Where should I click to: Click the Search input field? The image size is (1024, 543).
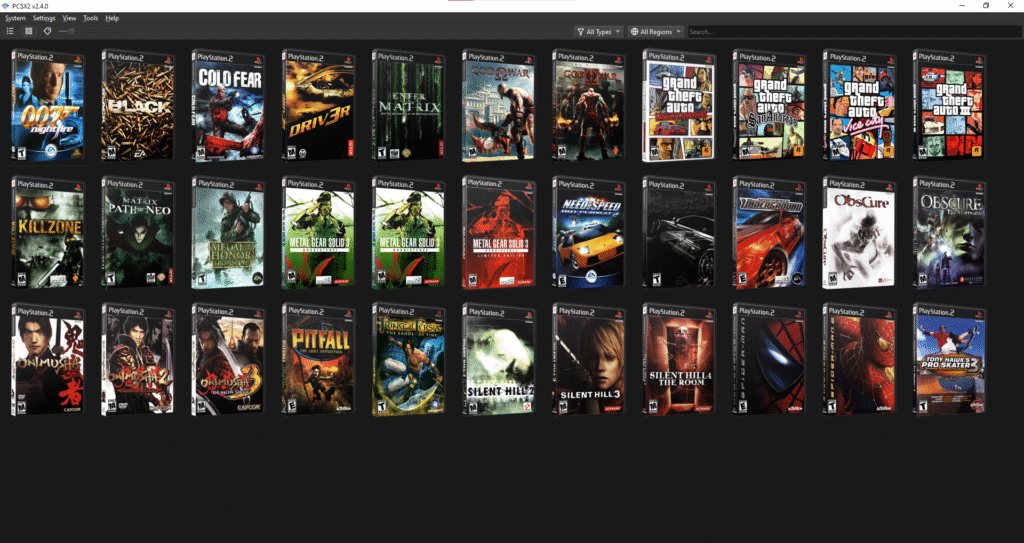click(853, 31)
